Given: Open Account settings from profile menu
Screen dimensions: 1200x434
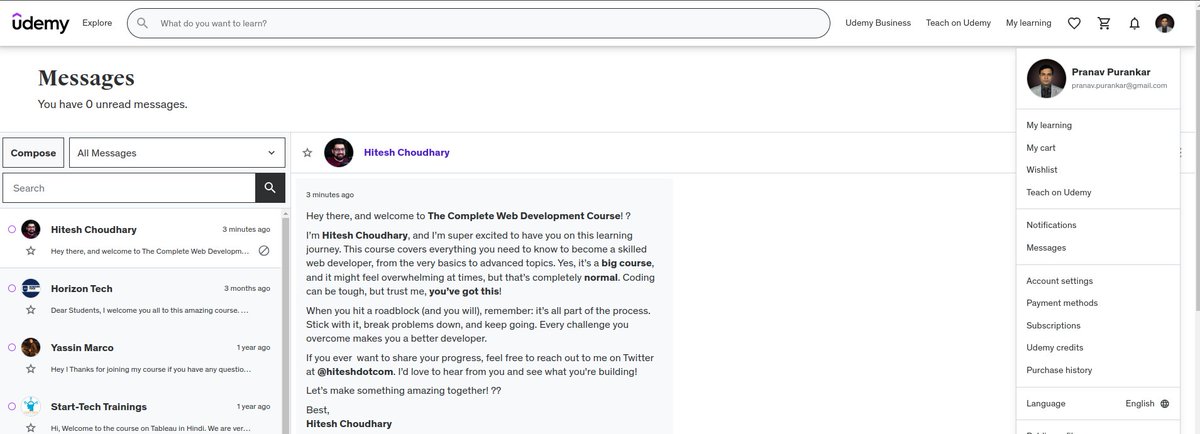Looking at the screenshot, I should [x=1059, y=281].
